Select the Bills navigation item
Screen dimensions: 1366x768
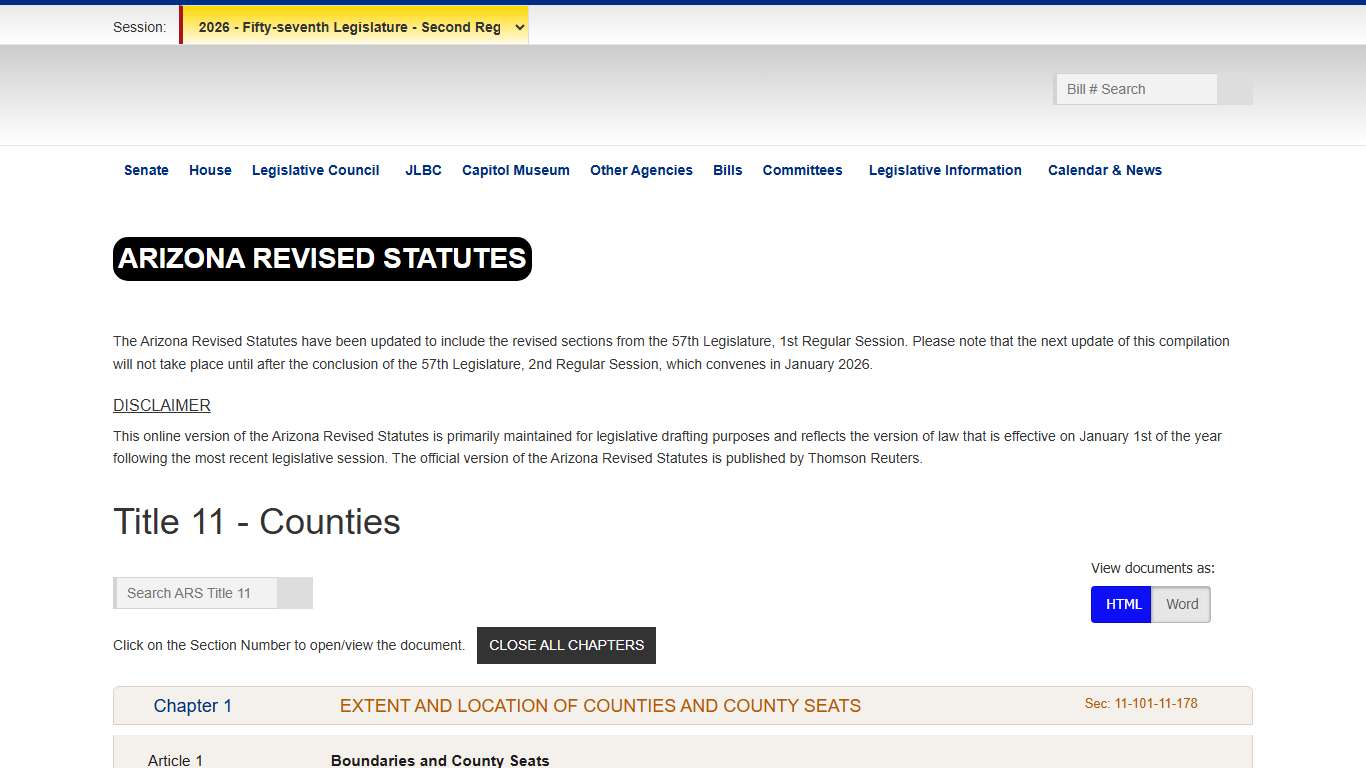click(727, 170)
